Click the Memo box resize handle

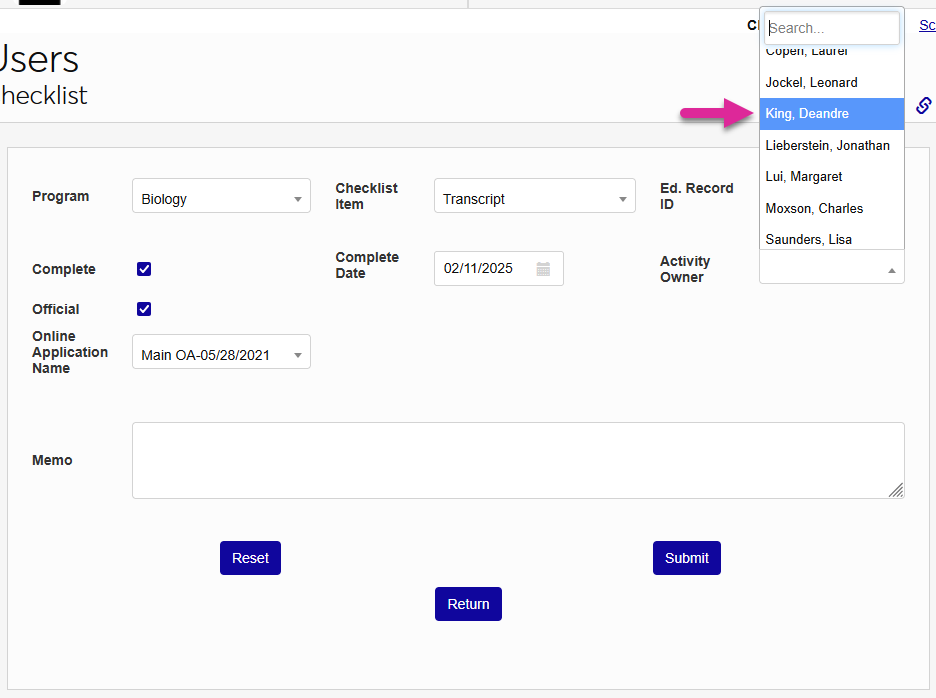896,490
